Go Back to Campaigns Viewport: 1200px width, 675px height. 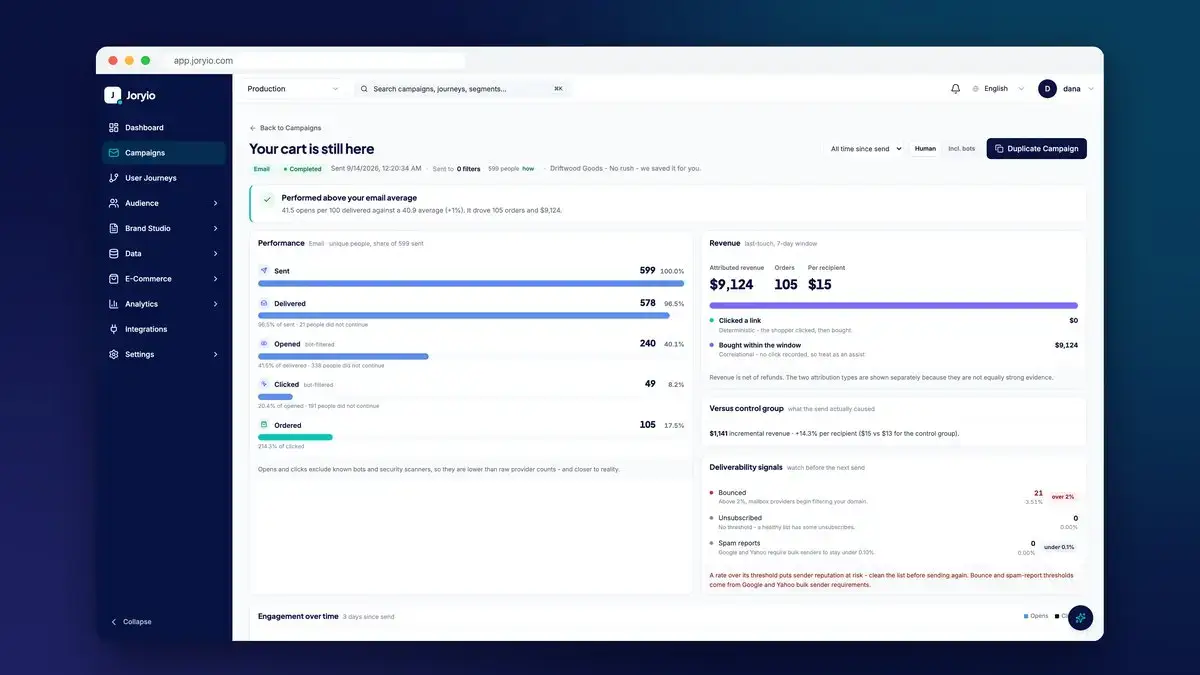pyautogui.click(x=286, y=128)
